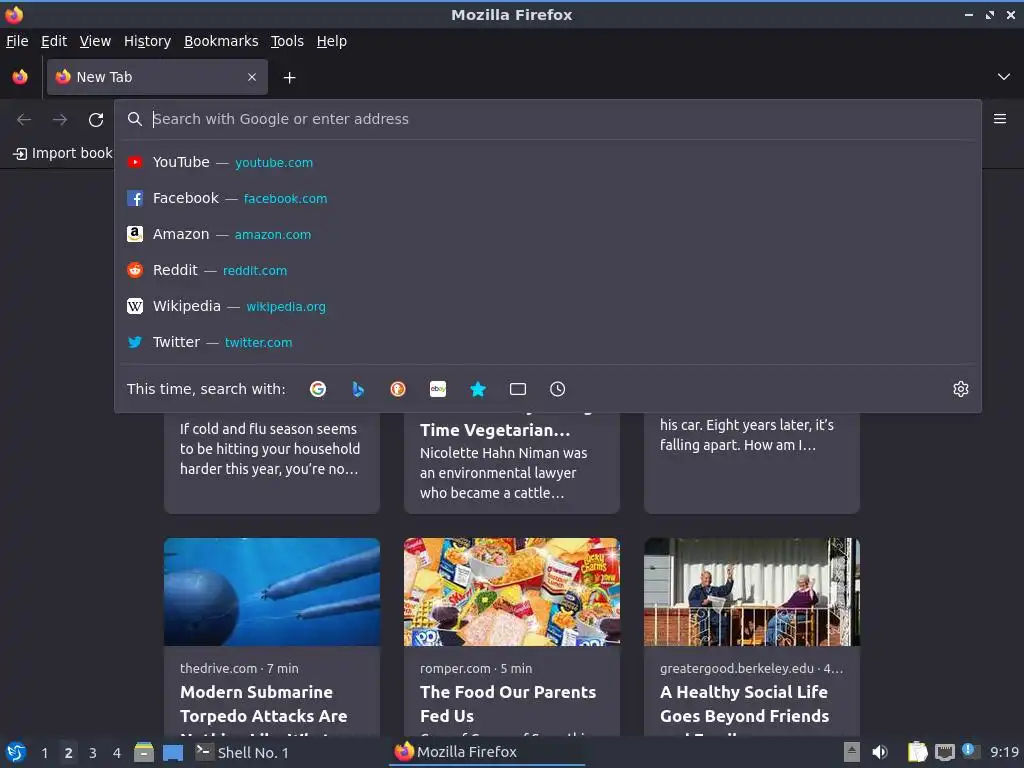Search this time with DuckDuckGo
This screenshot has width=1024, height=768.
(398, 389)
